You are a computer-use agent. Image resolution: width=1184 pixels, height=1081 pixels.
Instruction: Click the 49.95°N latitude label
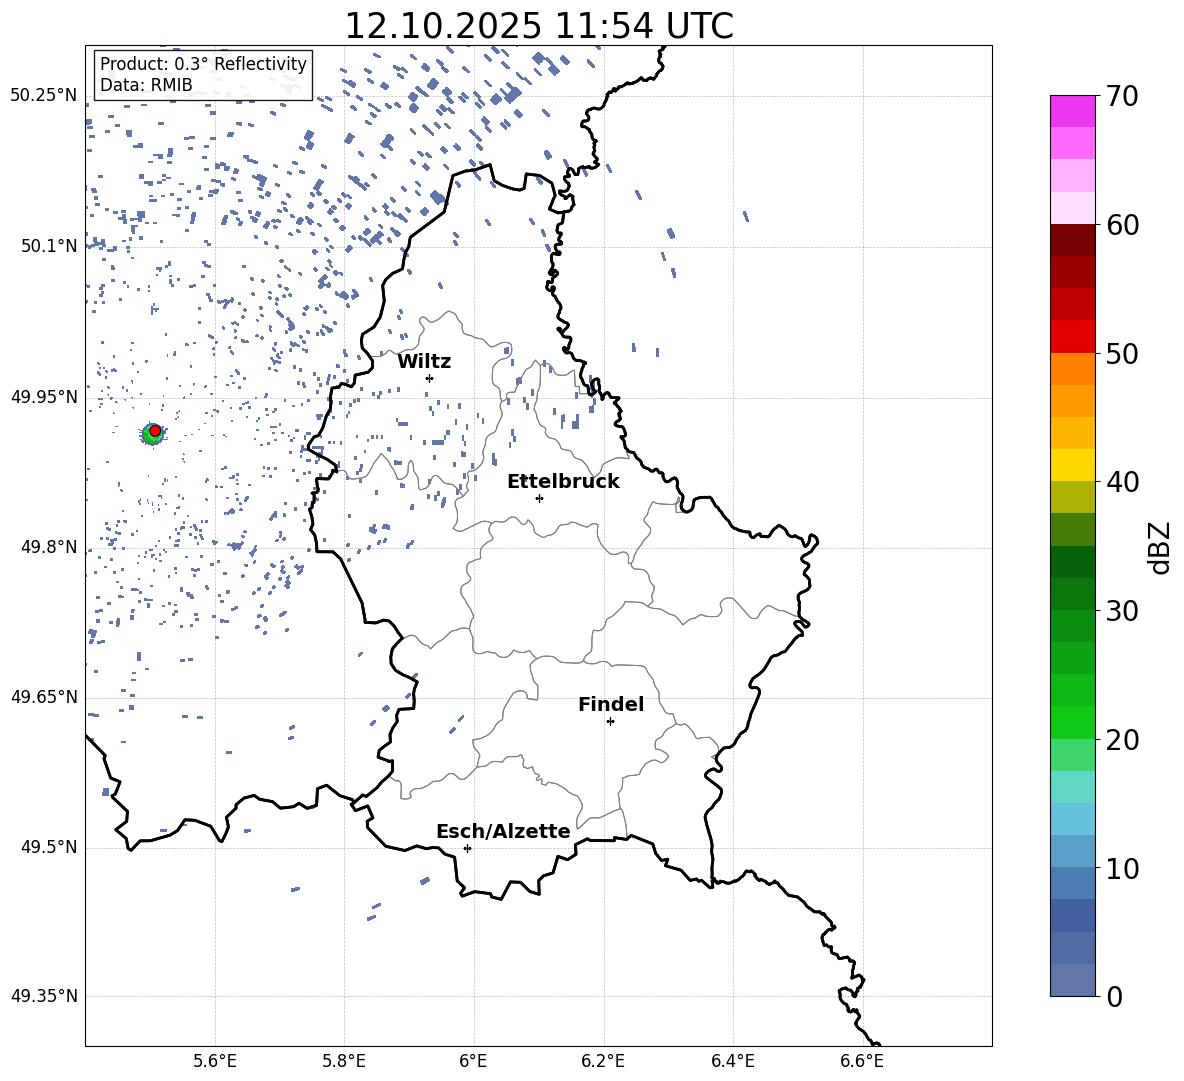44,397
